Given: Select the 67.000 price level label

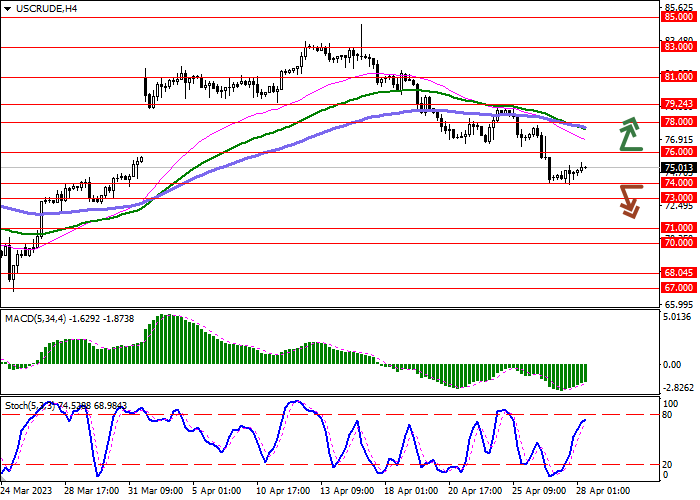Looking at the screenshot, I should 679,288.
